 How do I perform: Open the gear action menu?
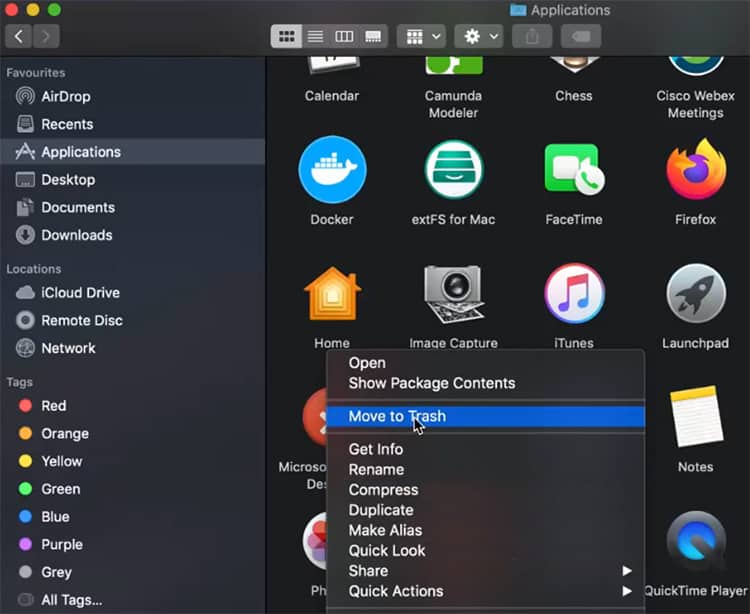479,36
